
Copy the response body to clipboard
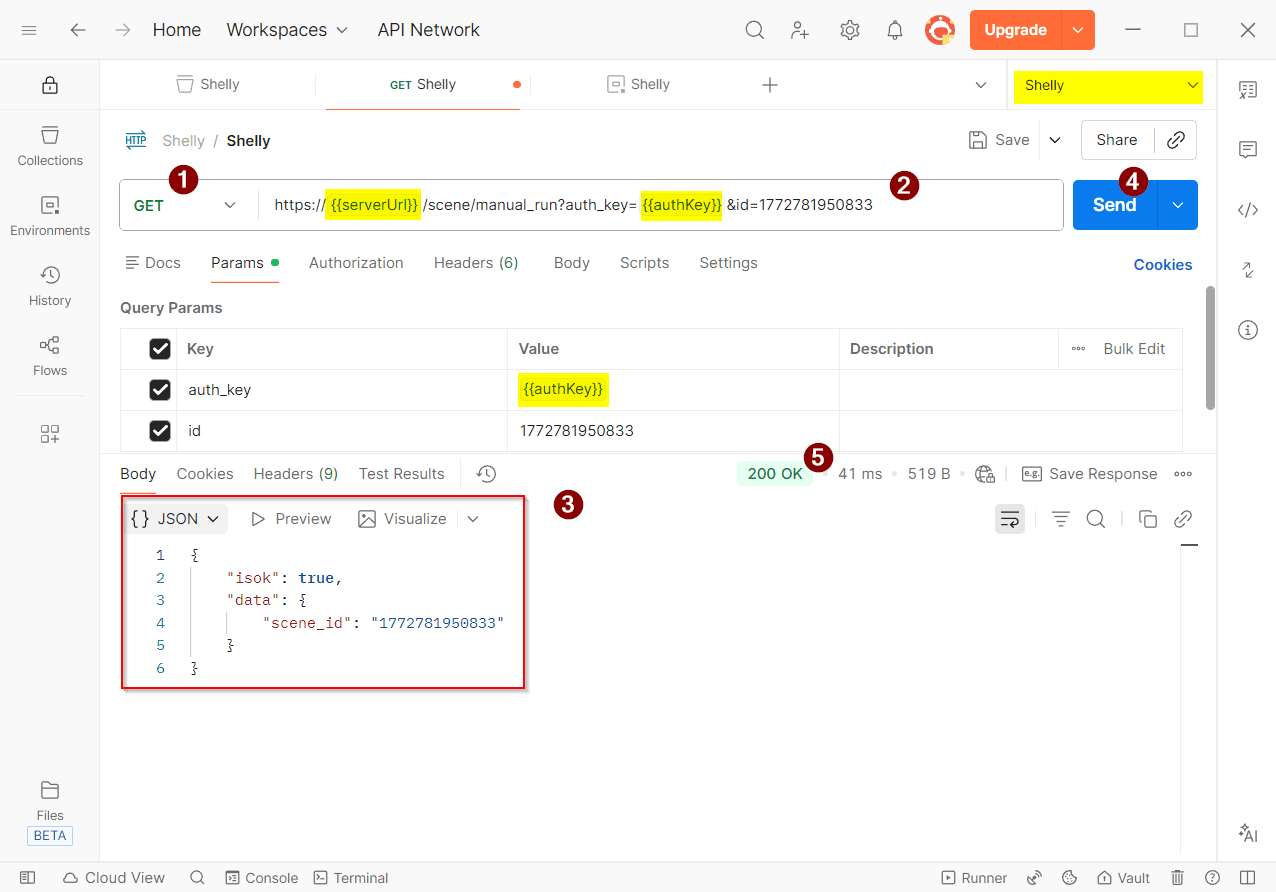(1147, 518)
